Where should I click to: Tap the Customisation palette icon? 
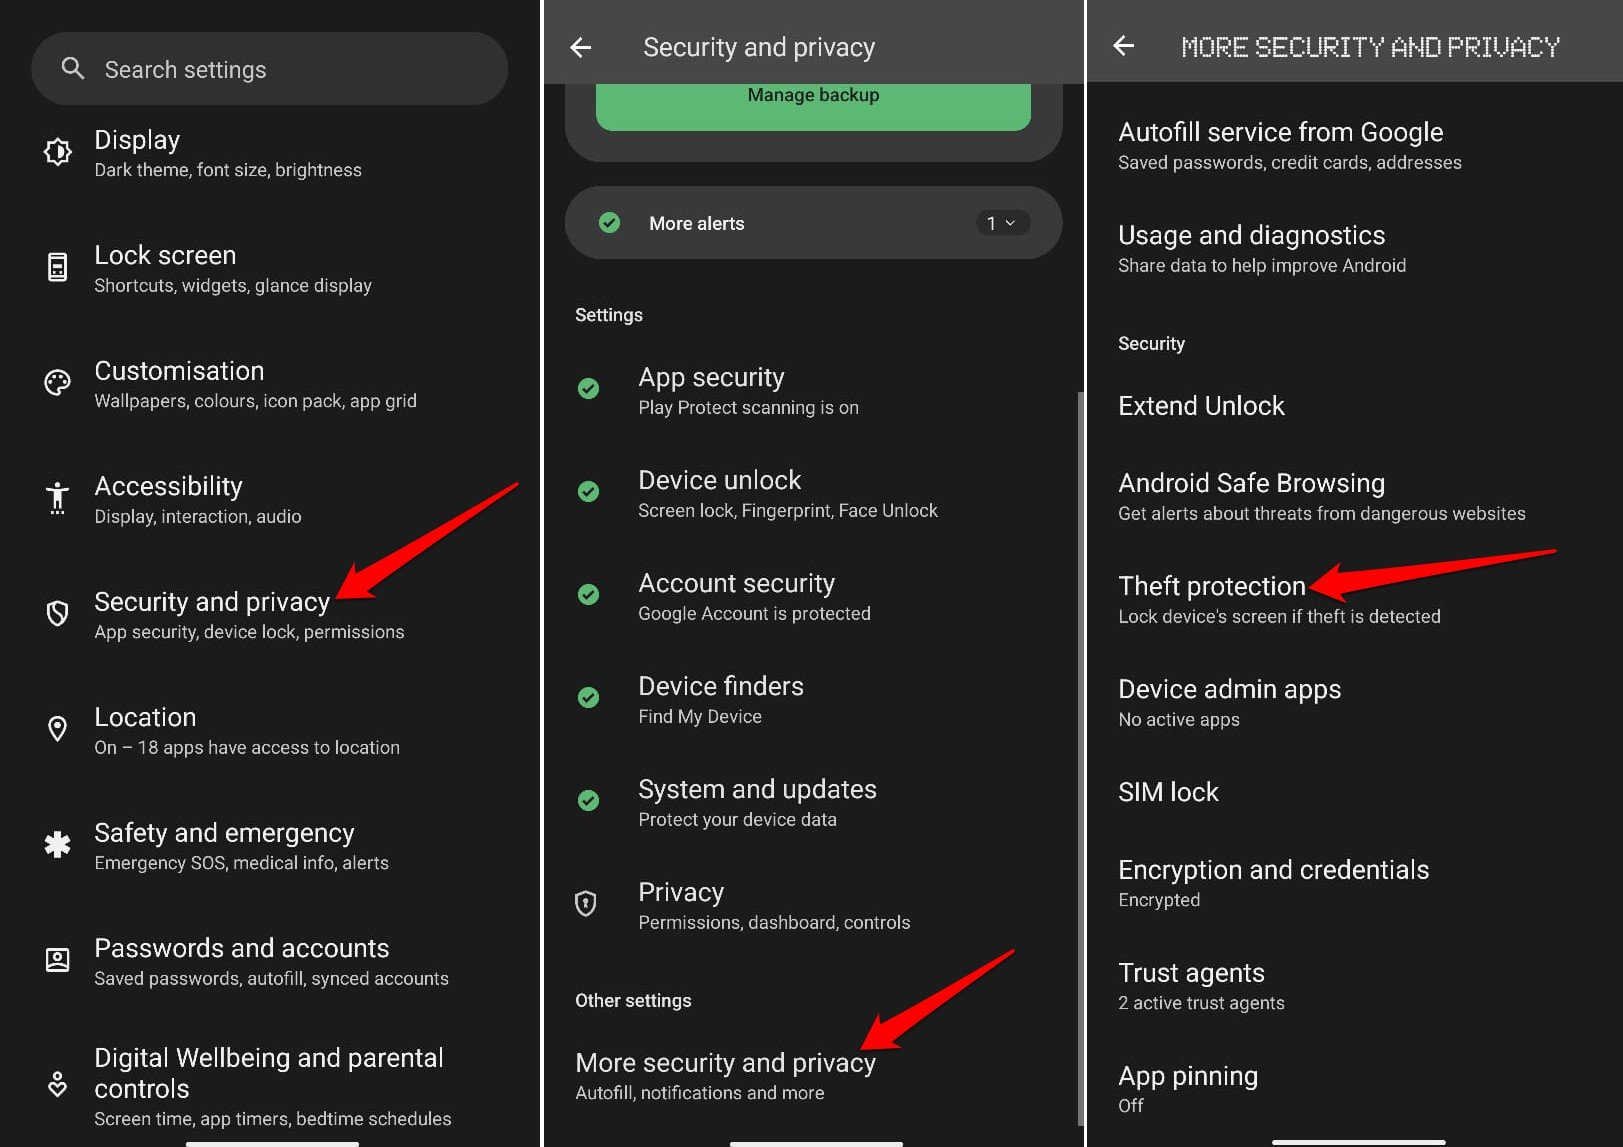pos(58,383)
